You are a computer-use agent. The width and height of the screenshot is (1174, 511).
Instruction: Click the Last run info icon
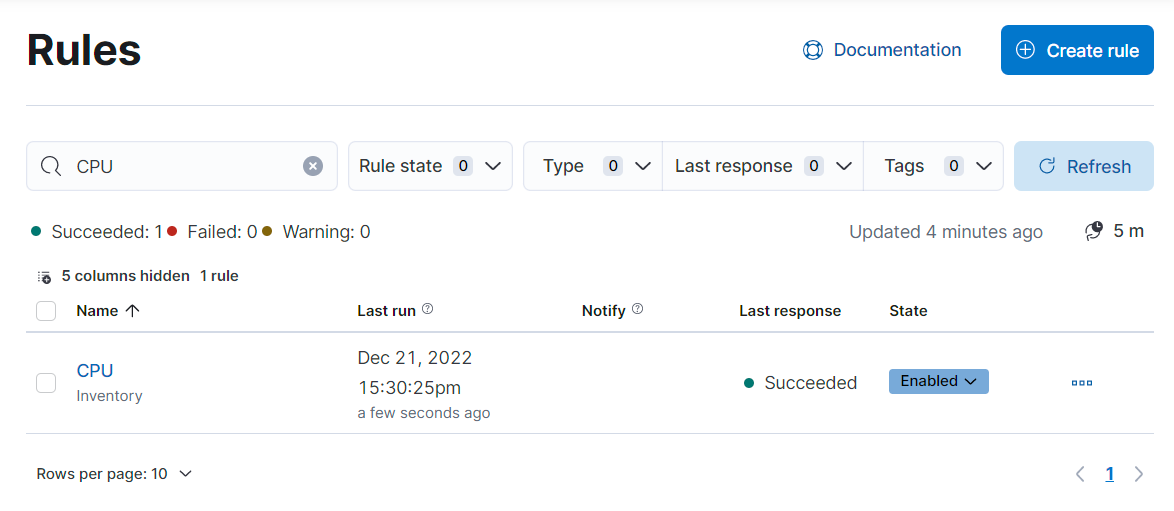(x=428, y=310)
